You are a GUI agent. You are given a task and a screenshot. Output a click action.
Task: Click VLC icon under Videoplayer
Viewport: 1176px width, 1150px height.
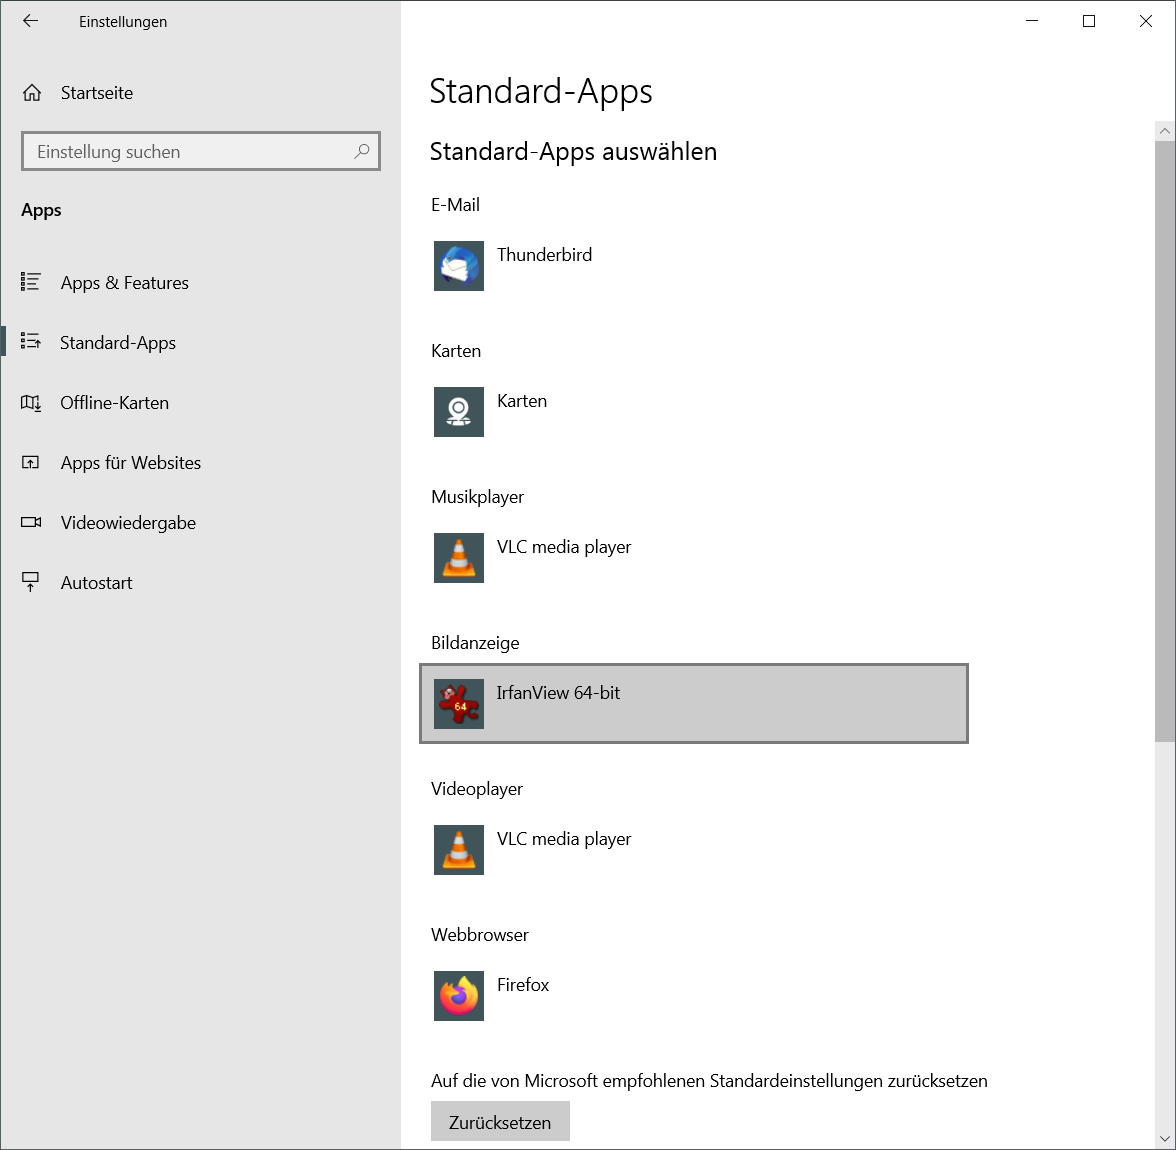459,850
